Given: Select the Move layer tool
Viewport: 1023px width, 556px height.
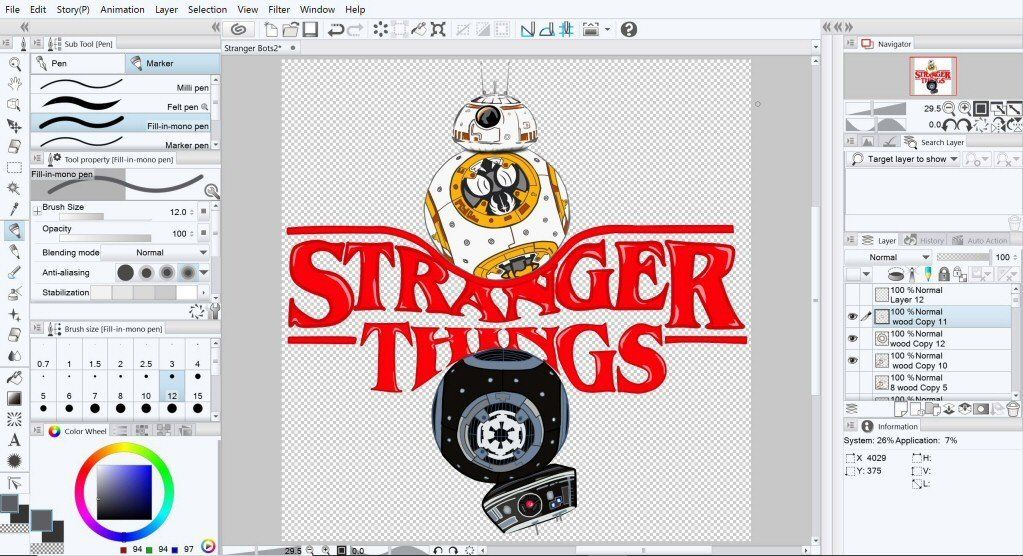Looking at the screenshot, I should (x=14, y=125).
